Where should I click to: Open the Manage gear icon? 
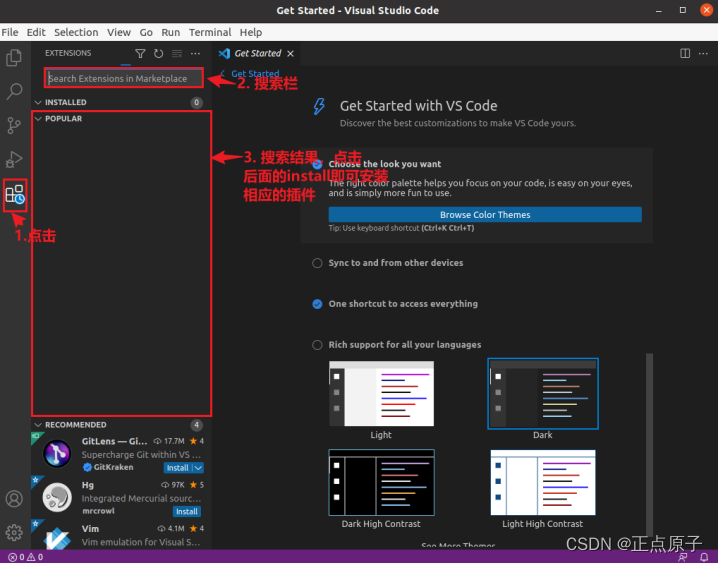[14, 532]
